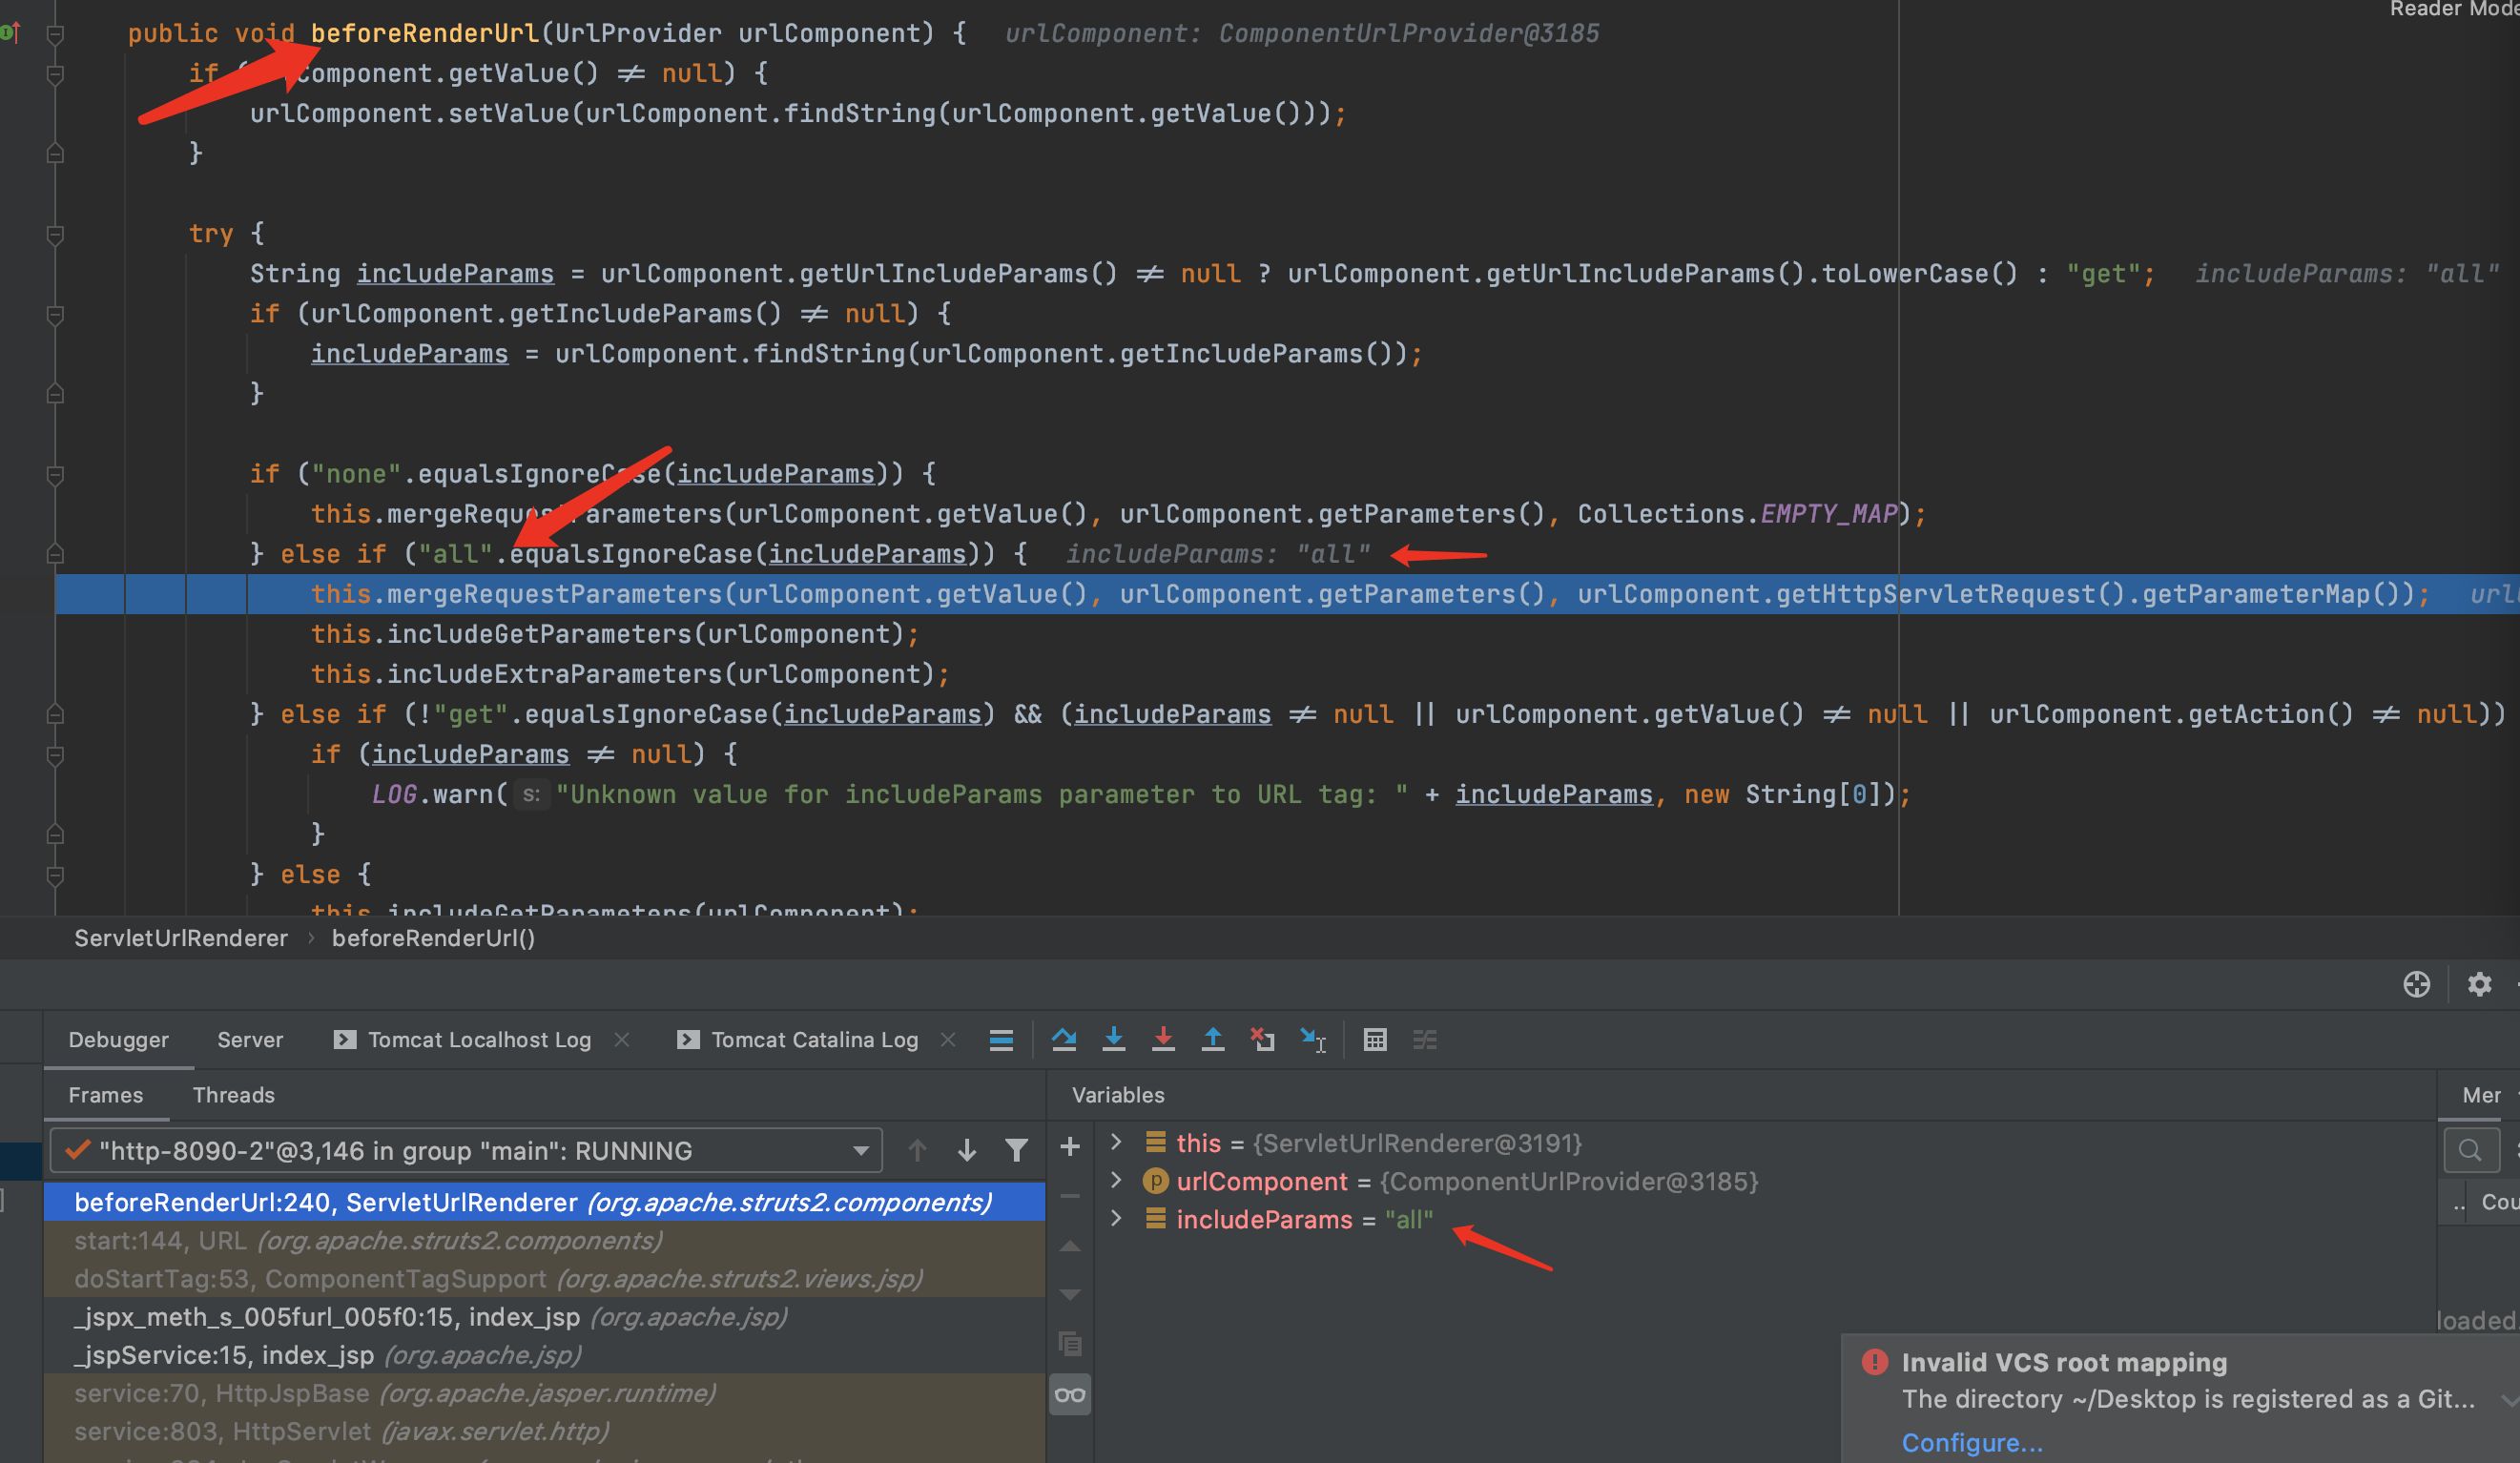Expand the includeParams variable node
The height and width of the screenshot is (1463, 2520).
tap(1116, 1219)
